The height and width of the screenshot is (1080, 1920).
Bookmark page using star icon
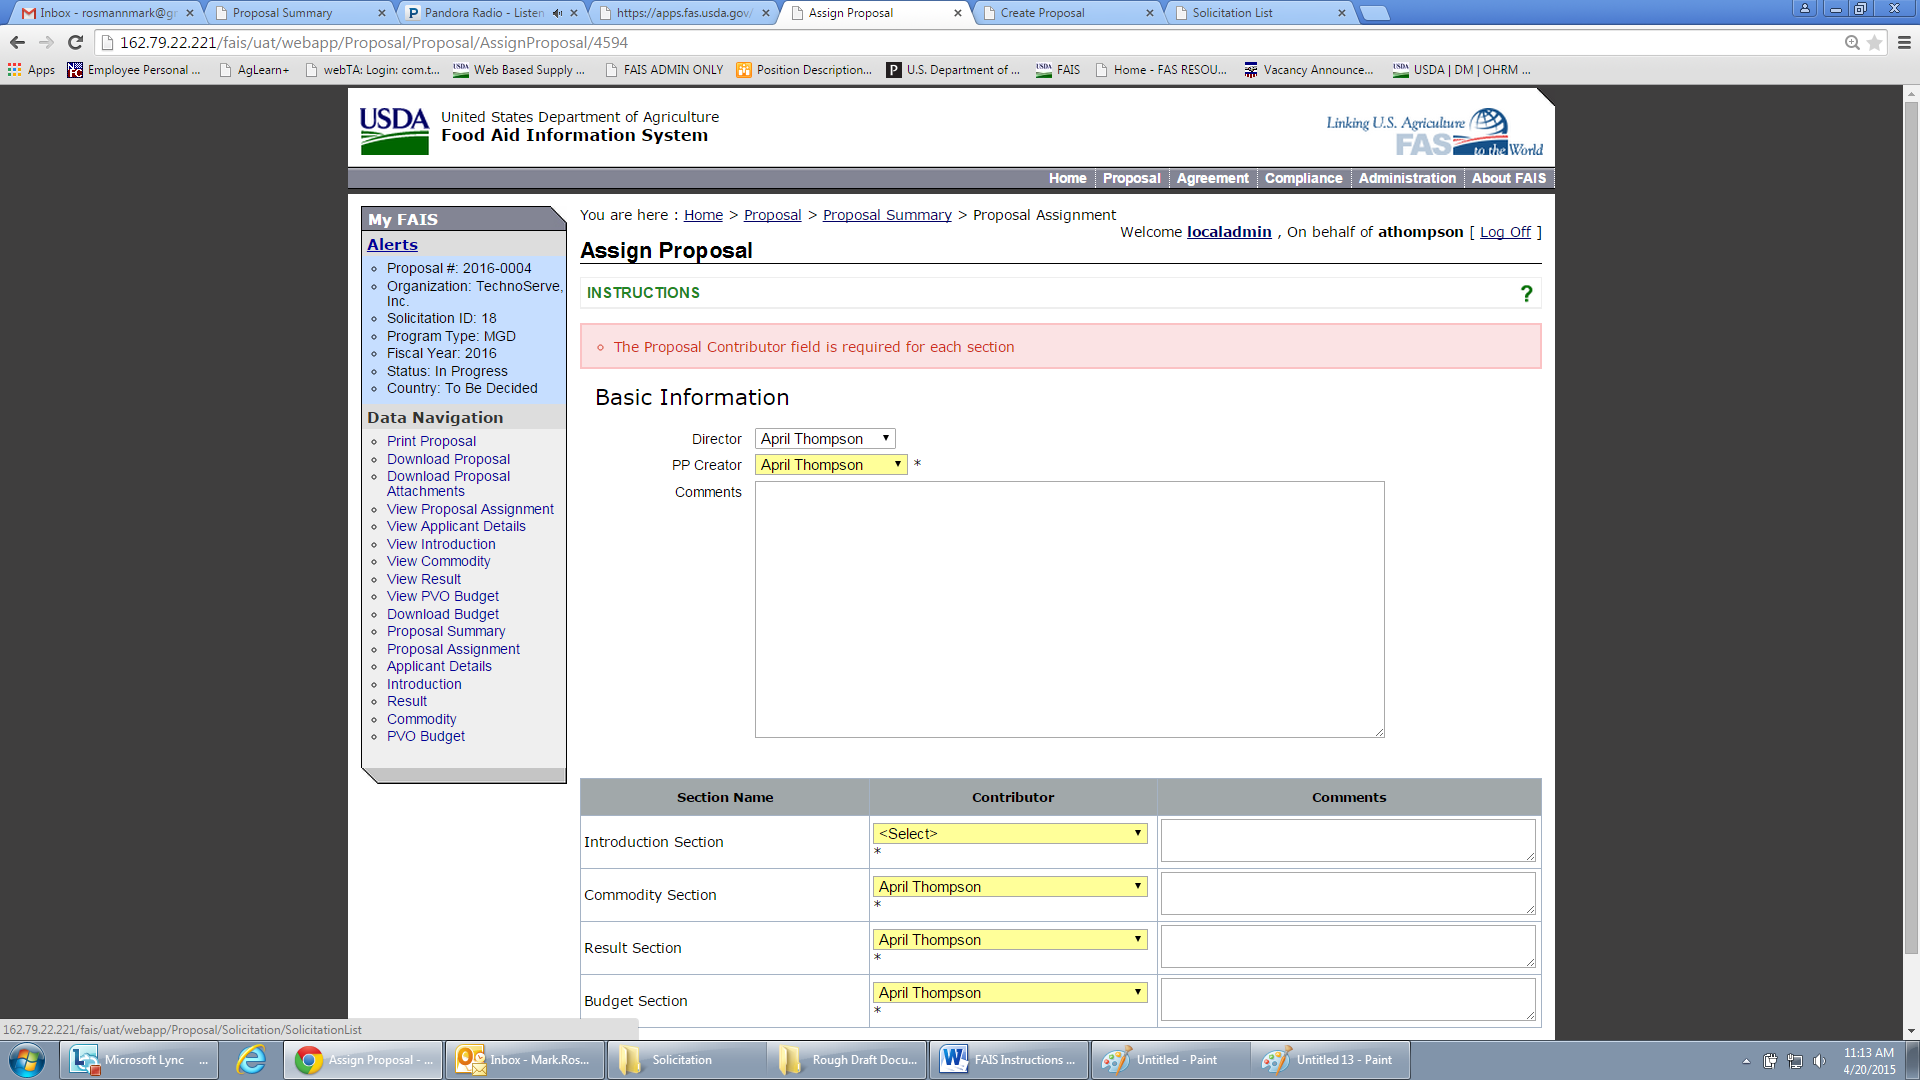1874,42
